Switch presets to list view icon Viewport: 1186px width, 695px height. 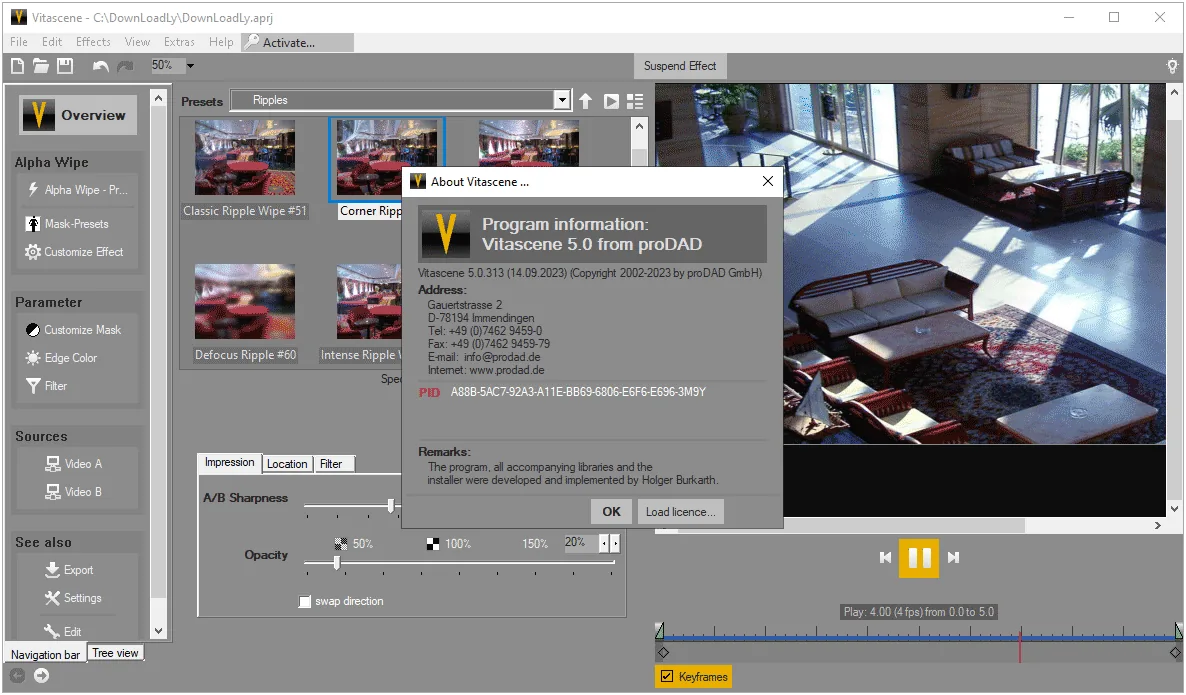tap(635, 101)
